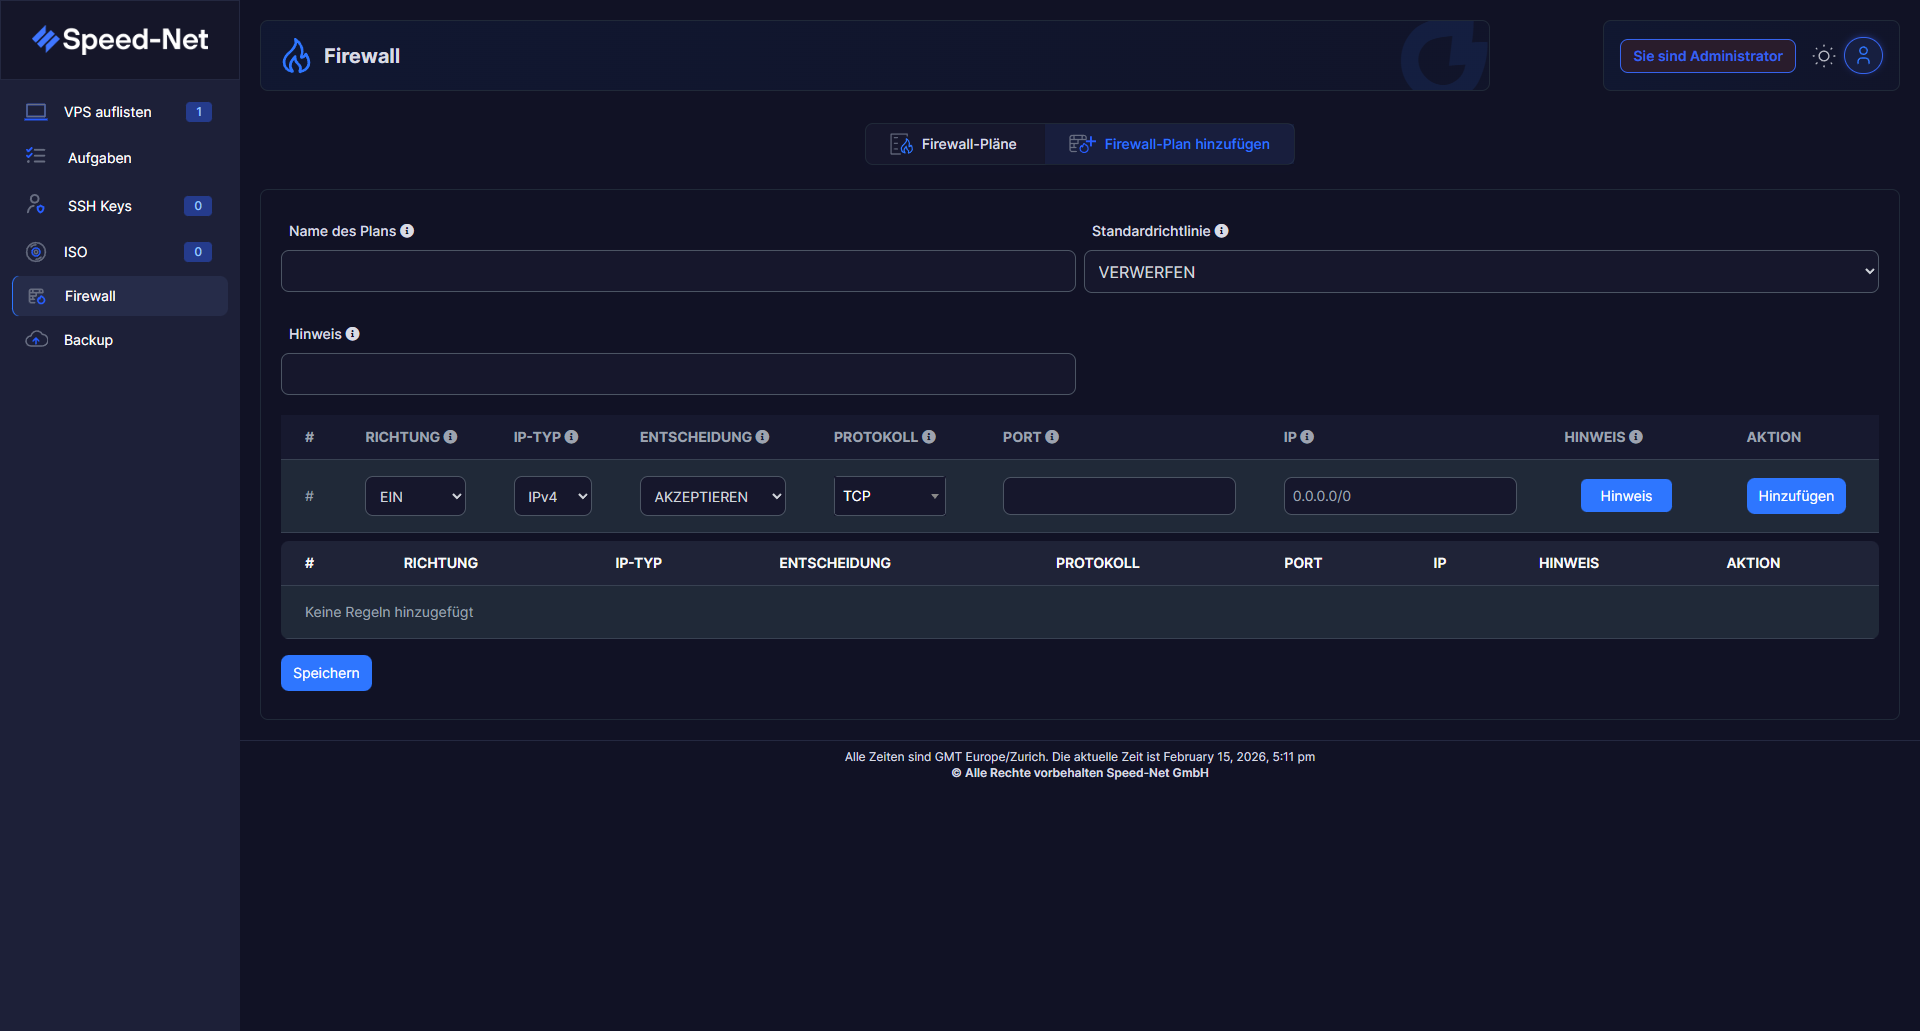Focus the IP field showing 0.0.0.0/0
The height and width of the screenshot is (1031, 1920).
pyautogui.click(x=1400, y=496)
